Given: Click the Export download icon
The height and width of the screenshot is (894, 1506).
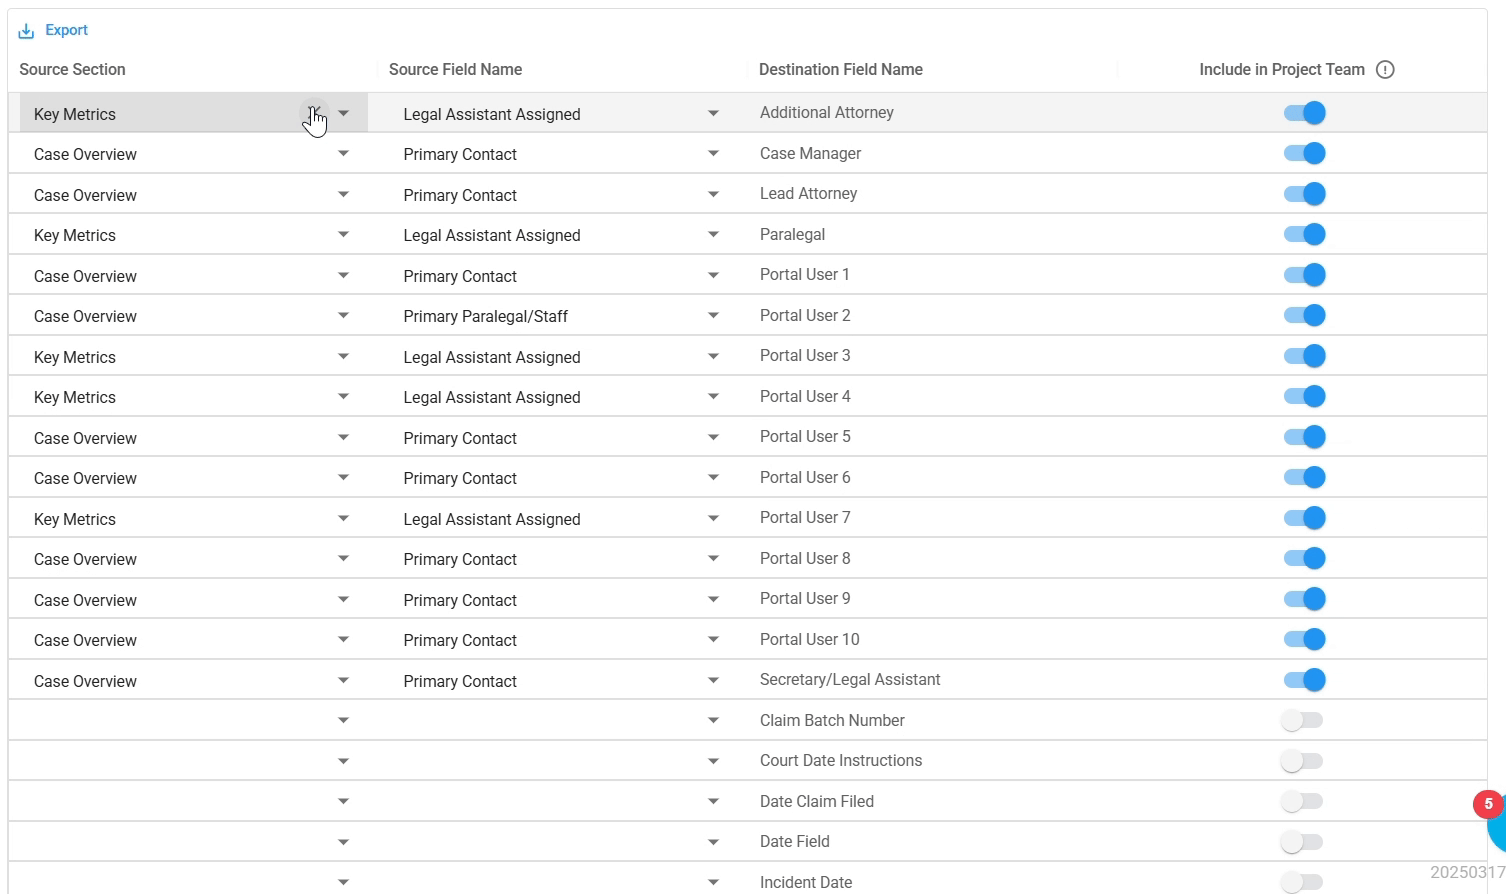Looking at the screenshot, I should [26, 31].
